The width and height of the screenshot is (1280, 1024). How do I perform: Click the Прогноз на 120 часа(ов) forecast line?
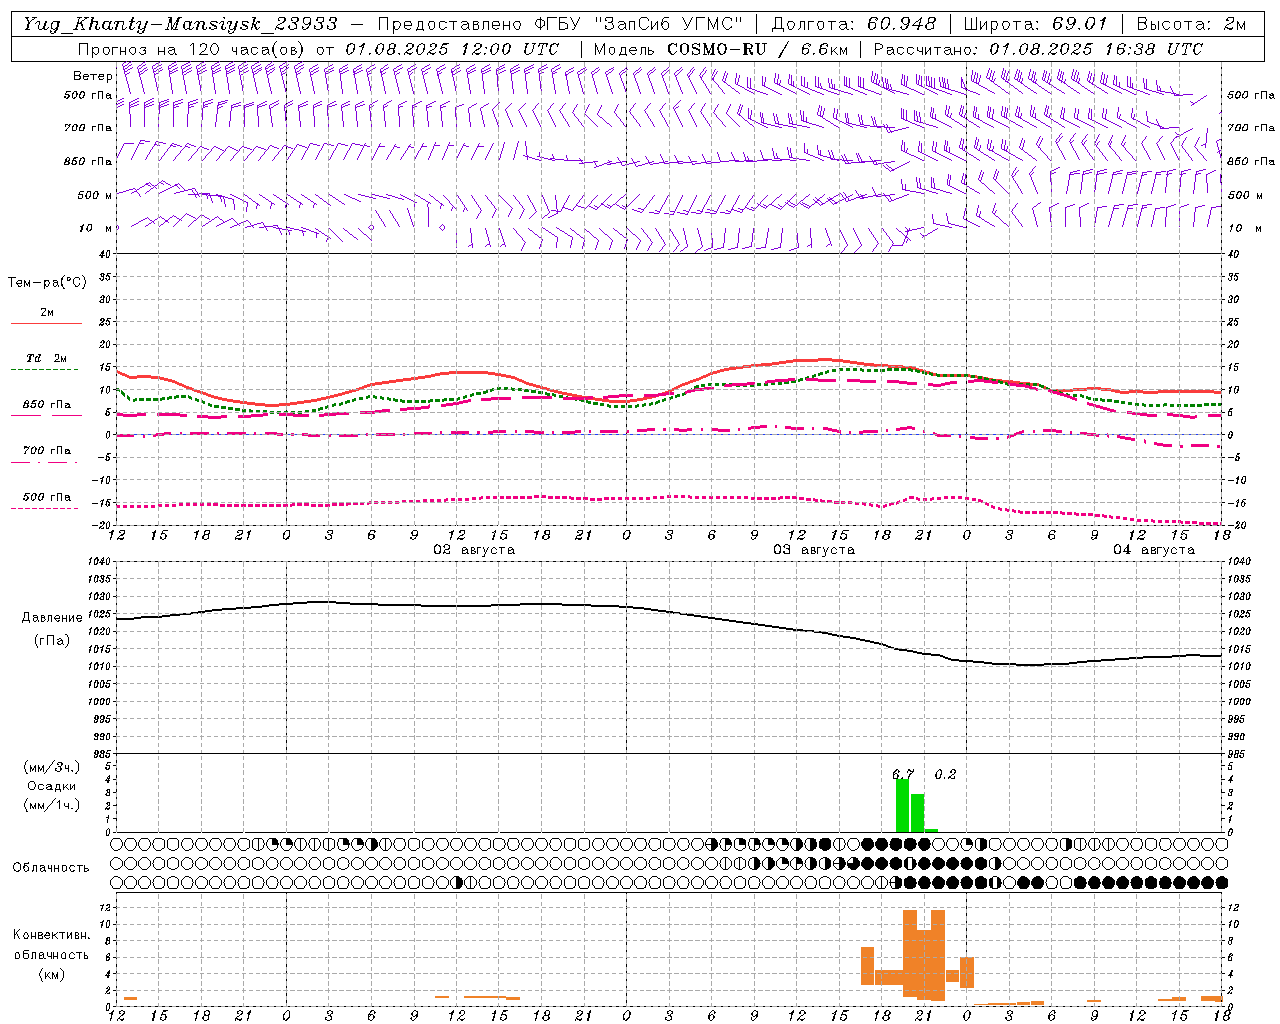[x=318, y=49]
